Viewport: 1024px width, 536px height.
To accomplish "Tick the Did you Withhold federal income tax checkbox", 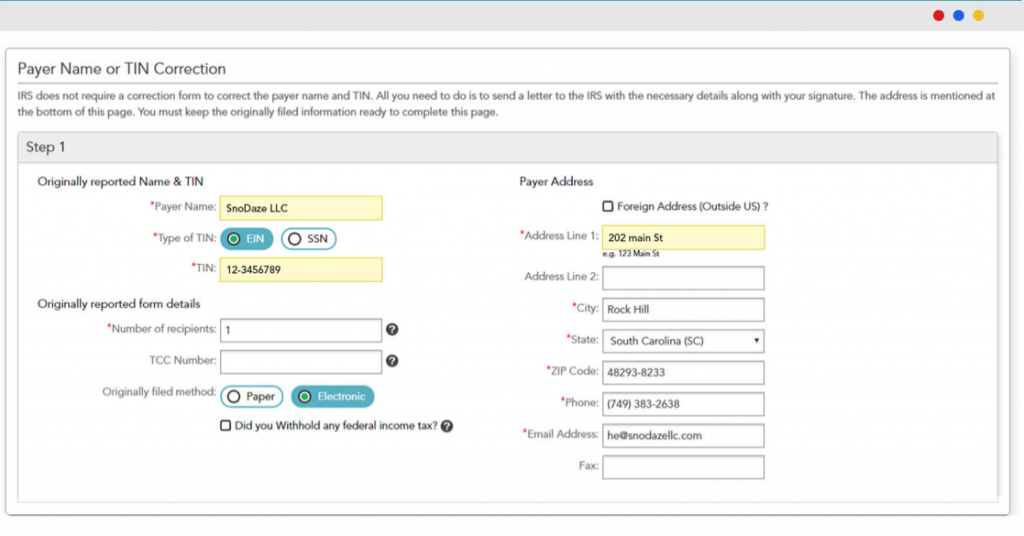I will coord(225,426).
